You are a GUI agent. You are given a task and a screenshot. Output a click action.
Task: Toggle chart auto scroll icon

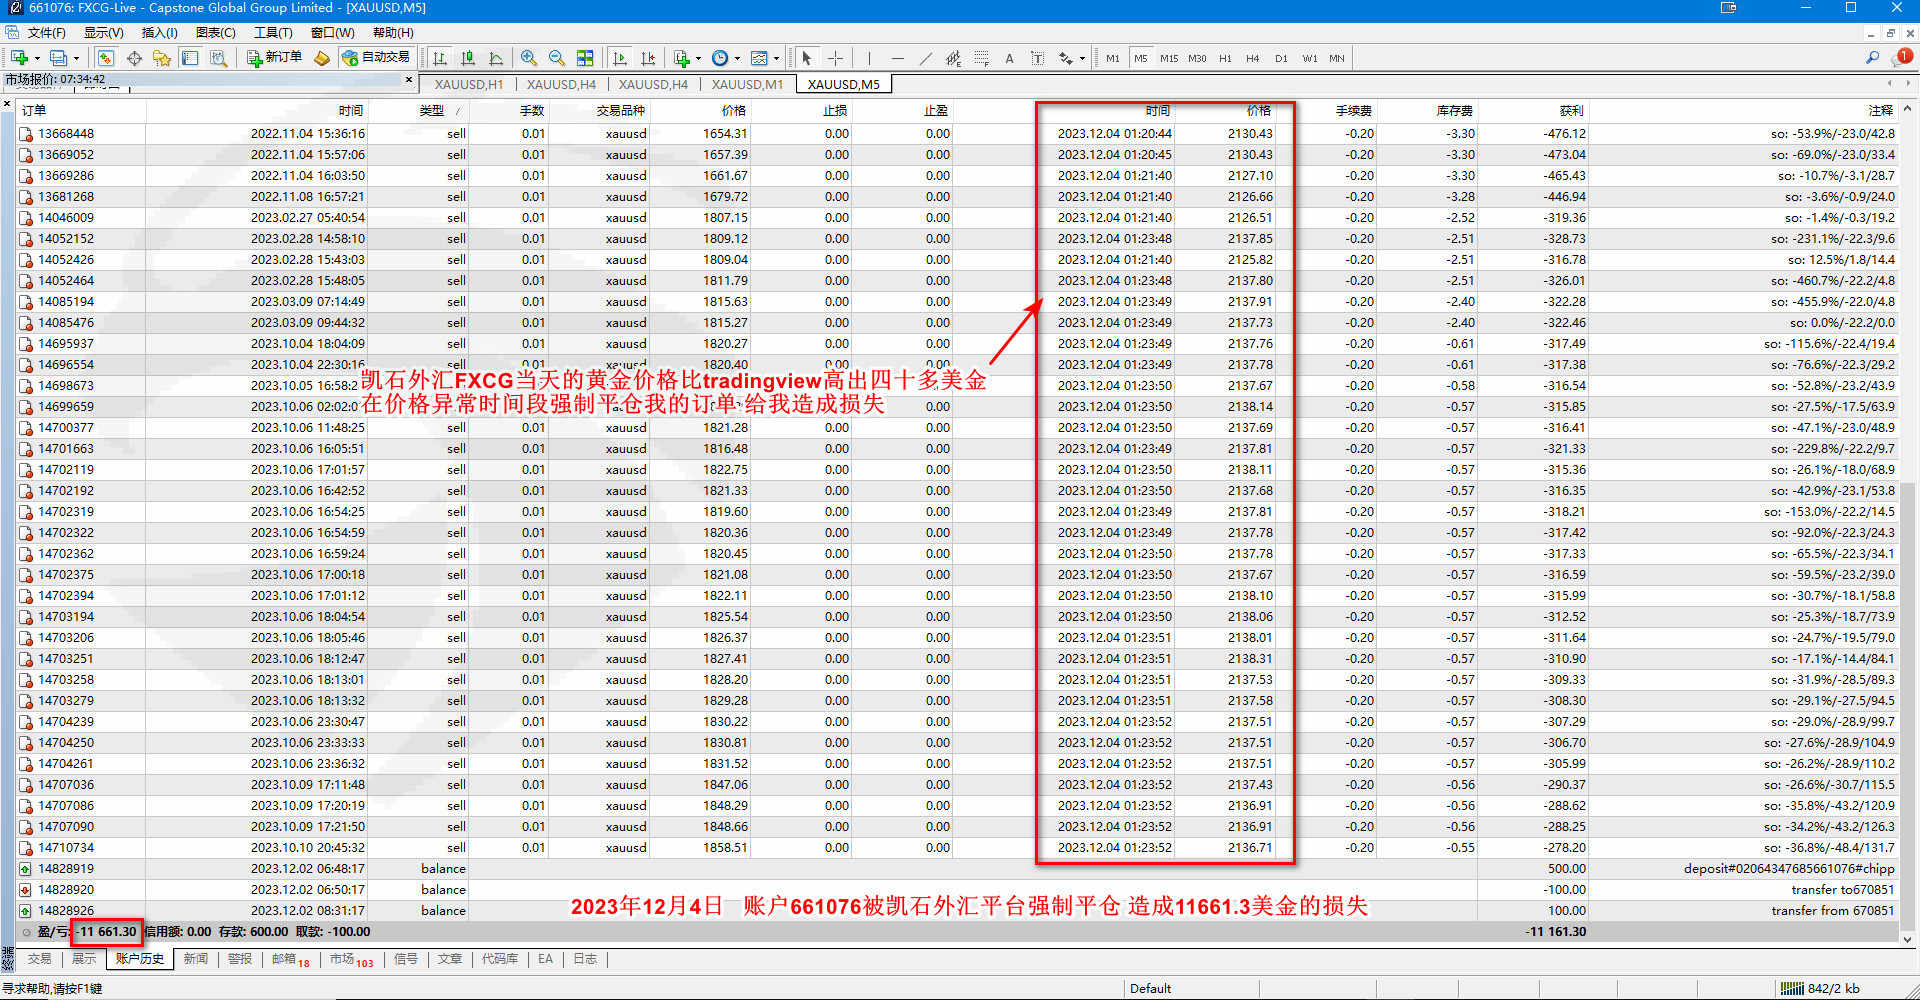coord(620,58)
